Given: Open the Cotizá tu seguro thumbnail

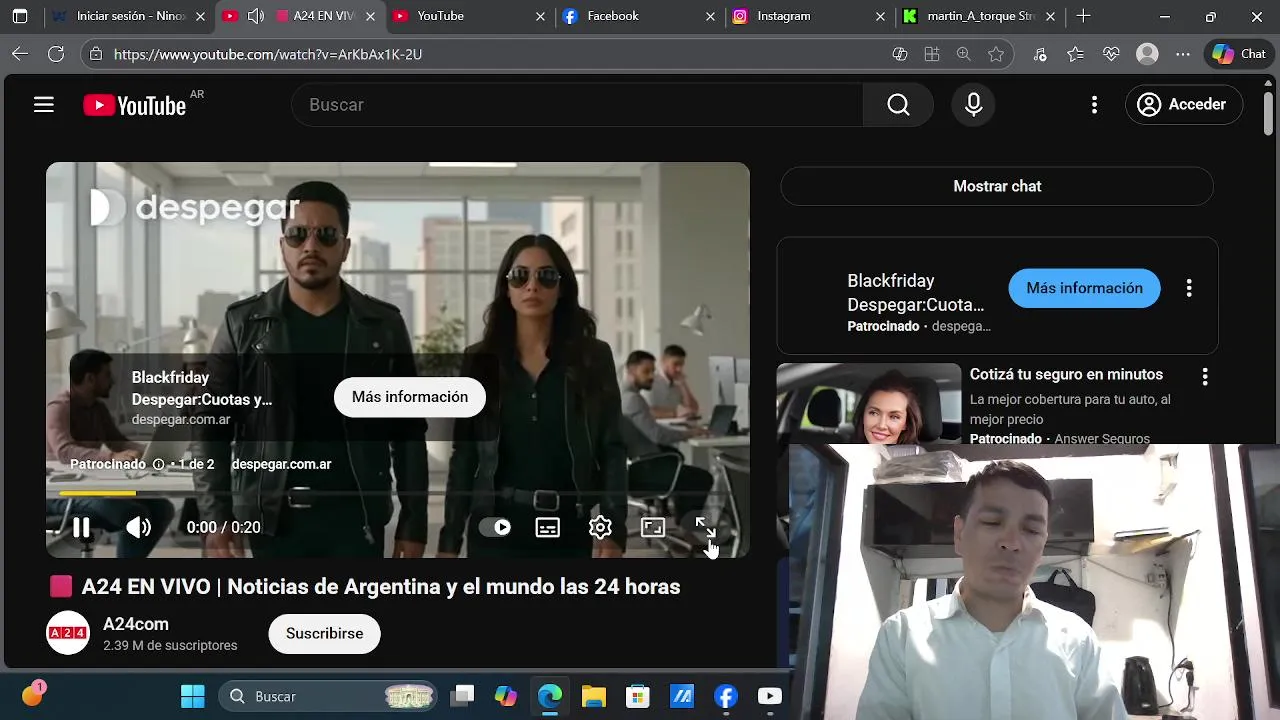Looking at the screenshot, I should tap(869, 404).
